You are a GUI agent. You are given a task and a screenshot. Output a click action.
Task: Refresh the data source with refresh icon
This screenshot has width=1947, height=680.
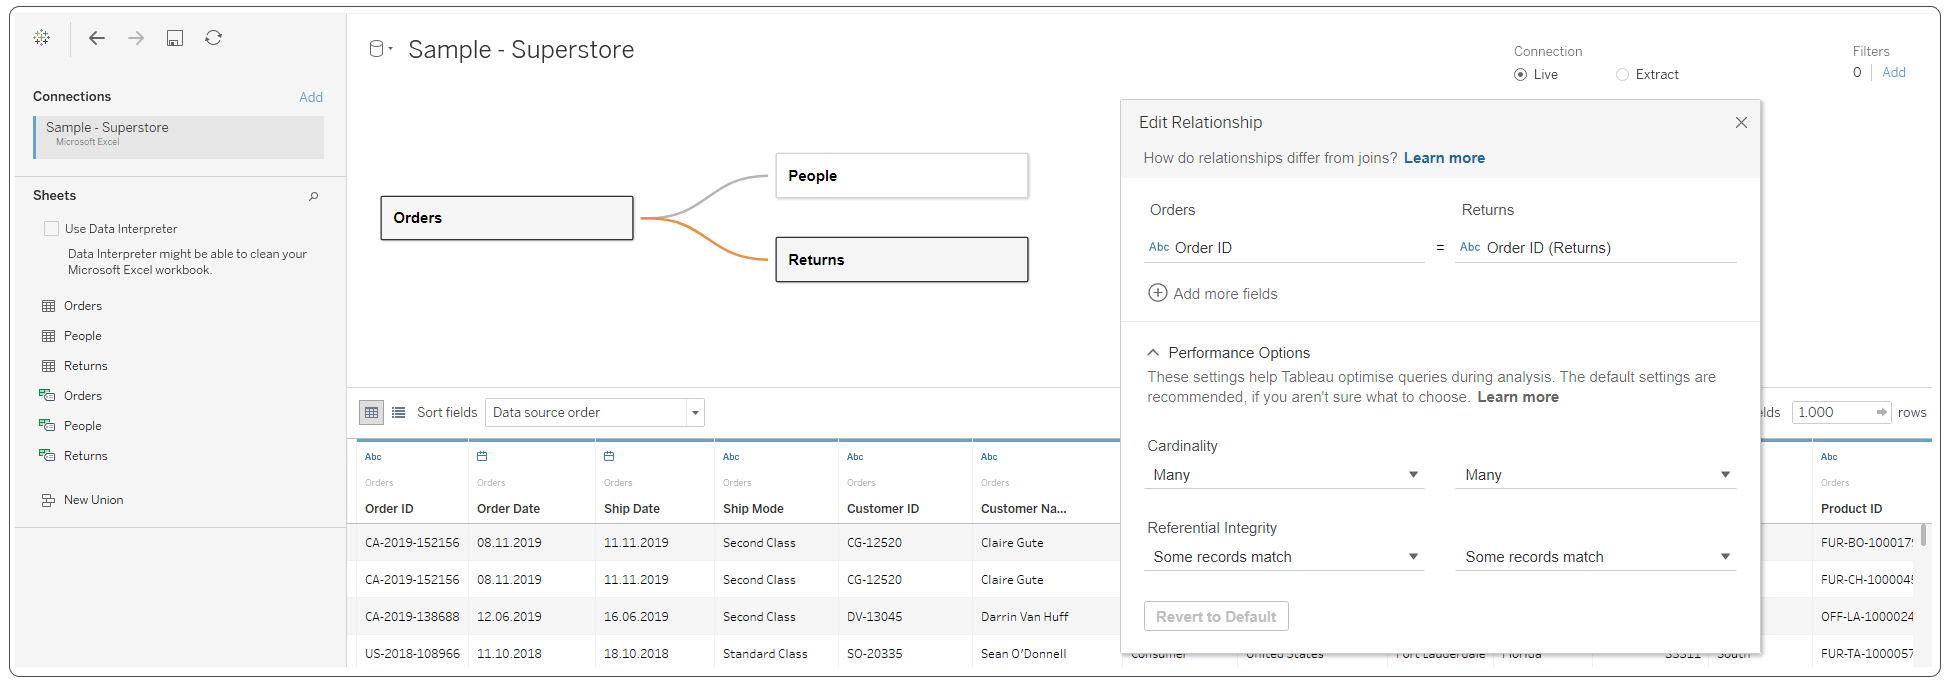click(213, 37)
